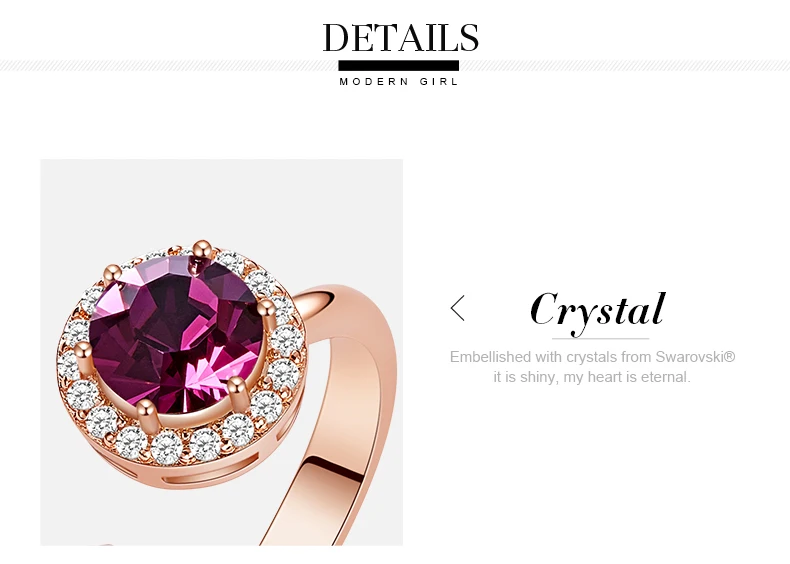Image resolution: width=790 pixels, height=564 pixels.
Task: Select the DETAILS heading
Action: [401, 38]
